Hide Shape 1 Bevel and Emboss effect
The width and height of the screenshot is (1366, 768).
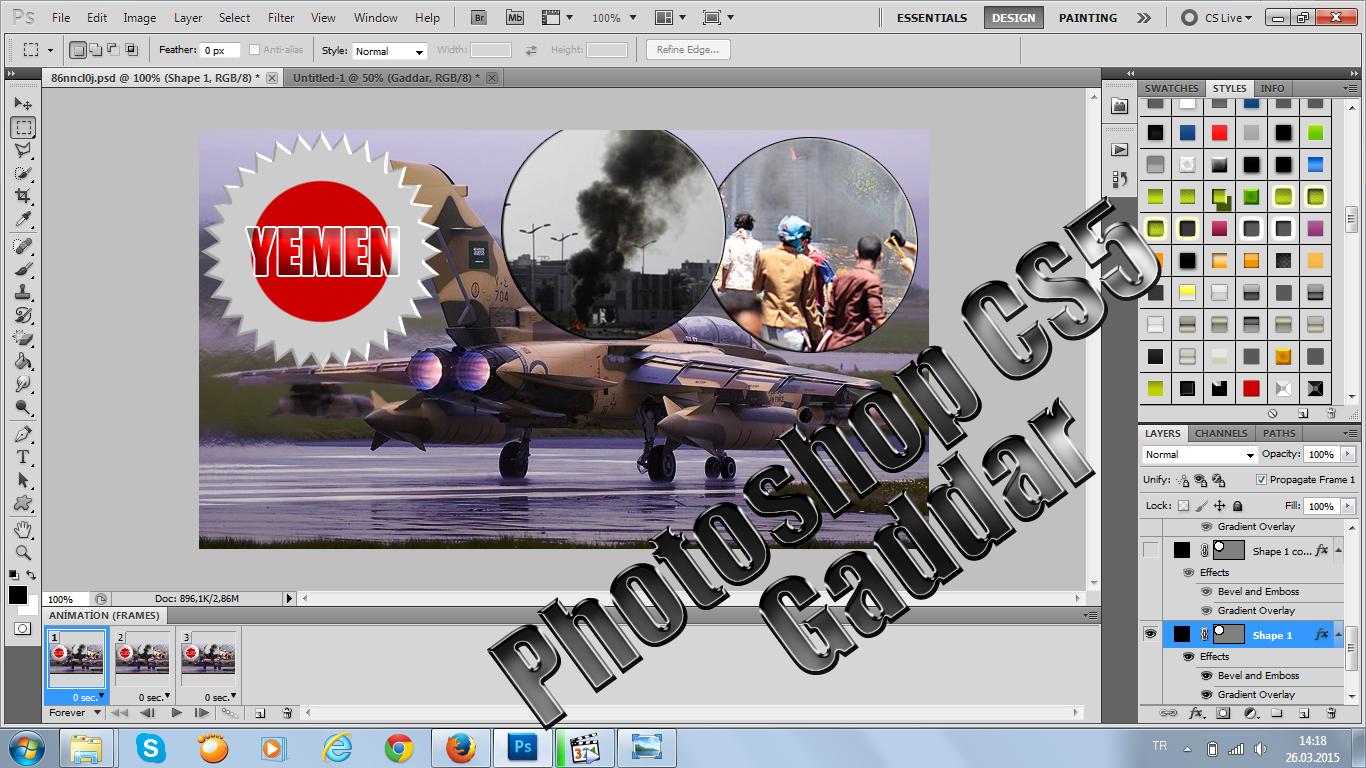coord(1205,676)
